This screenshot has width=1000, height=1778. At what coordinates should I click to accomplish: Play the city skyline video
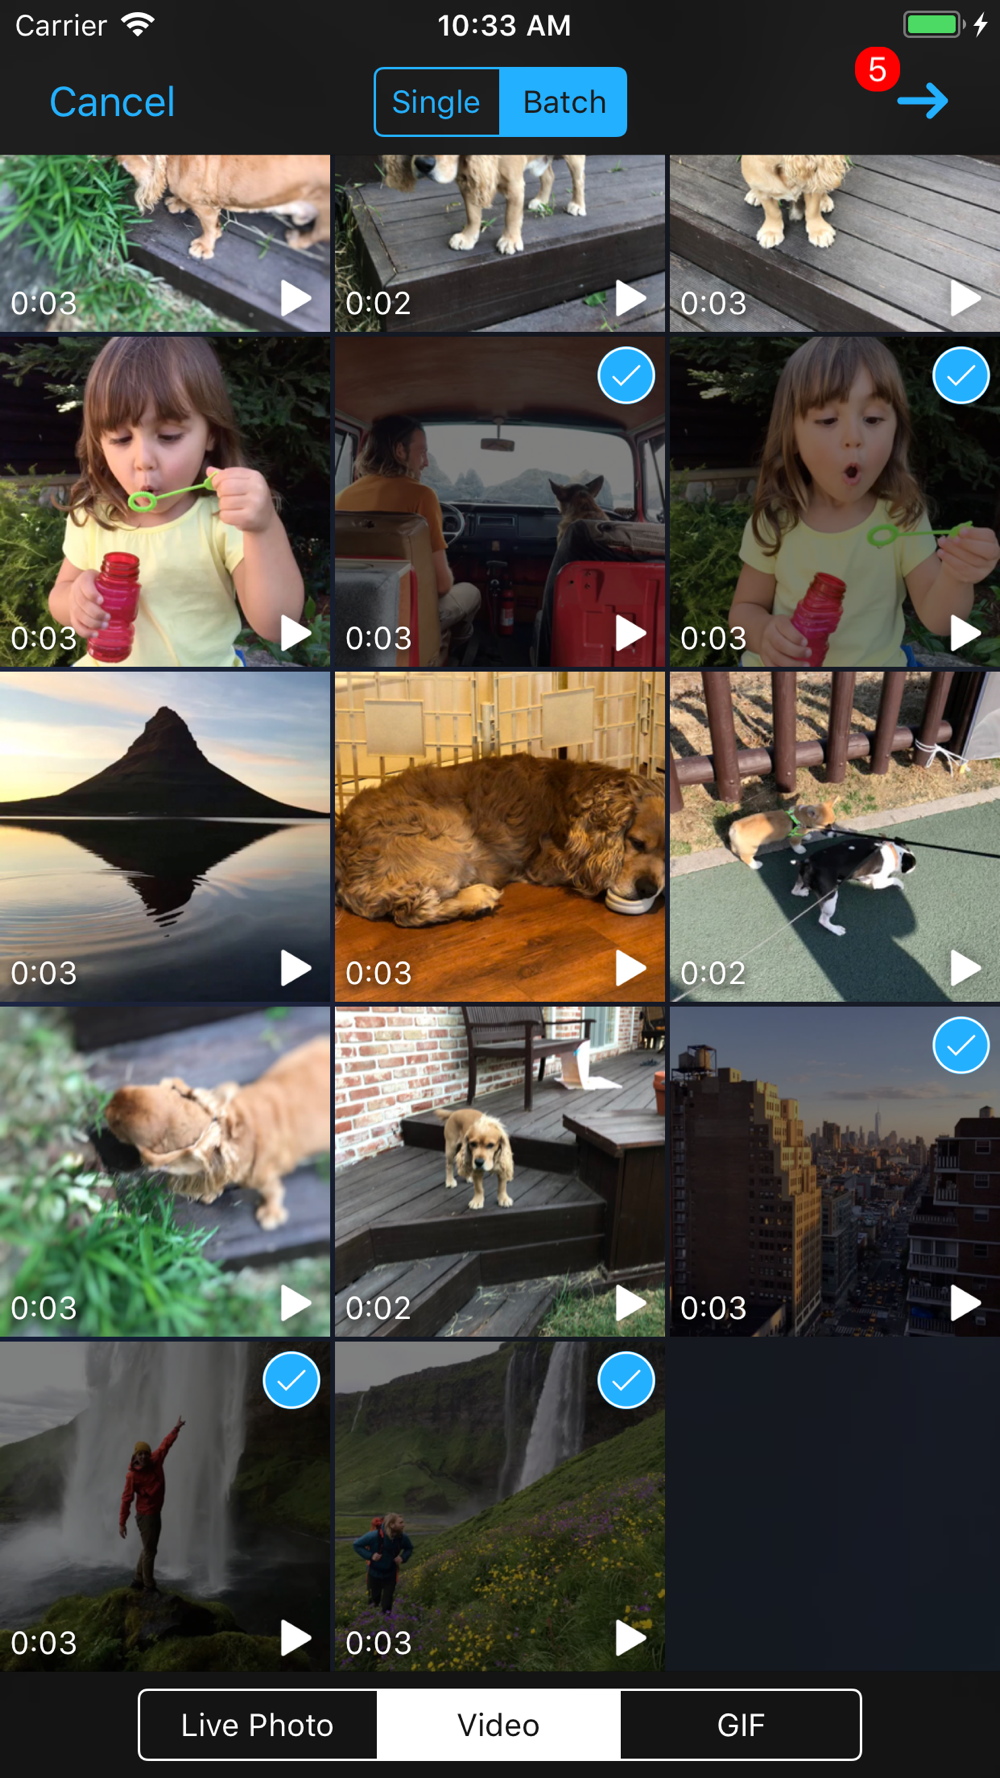tap(965, 1303)
